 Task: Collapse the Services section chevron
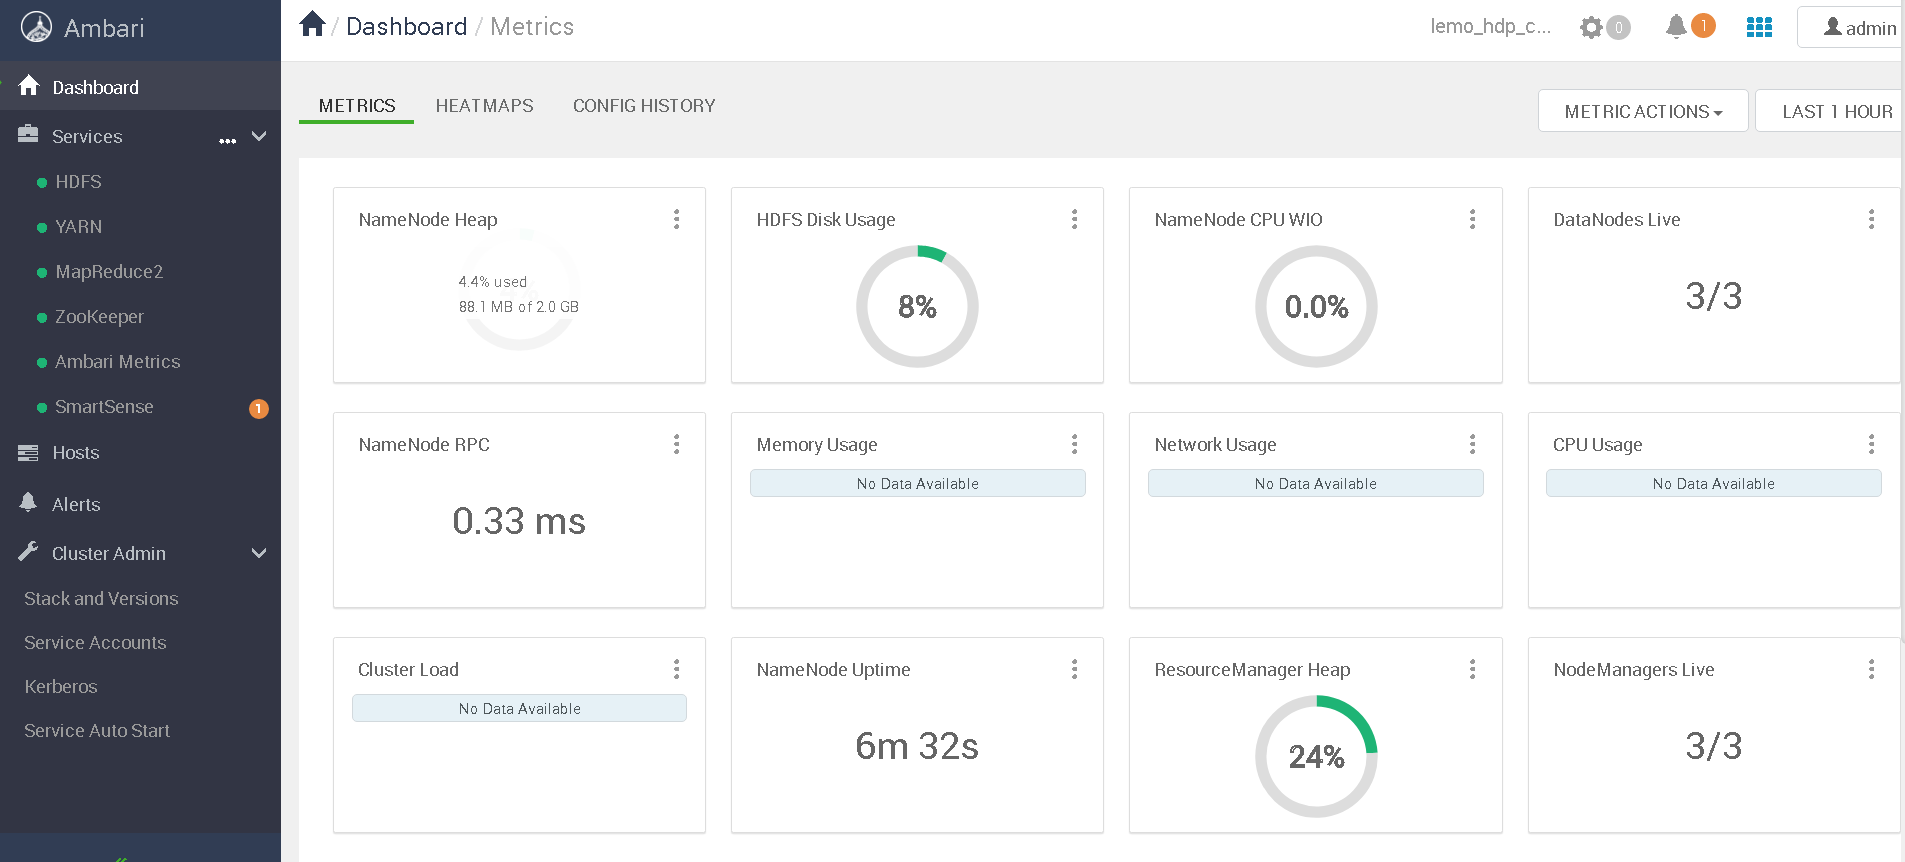259,136
